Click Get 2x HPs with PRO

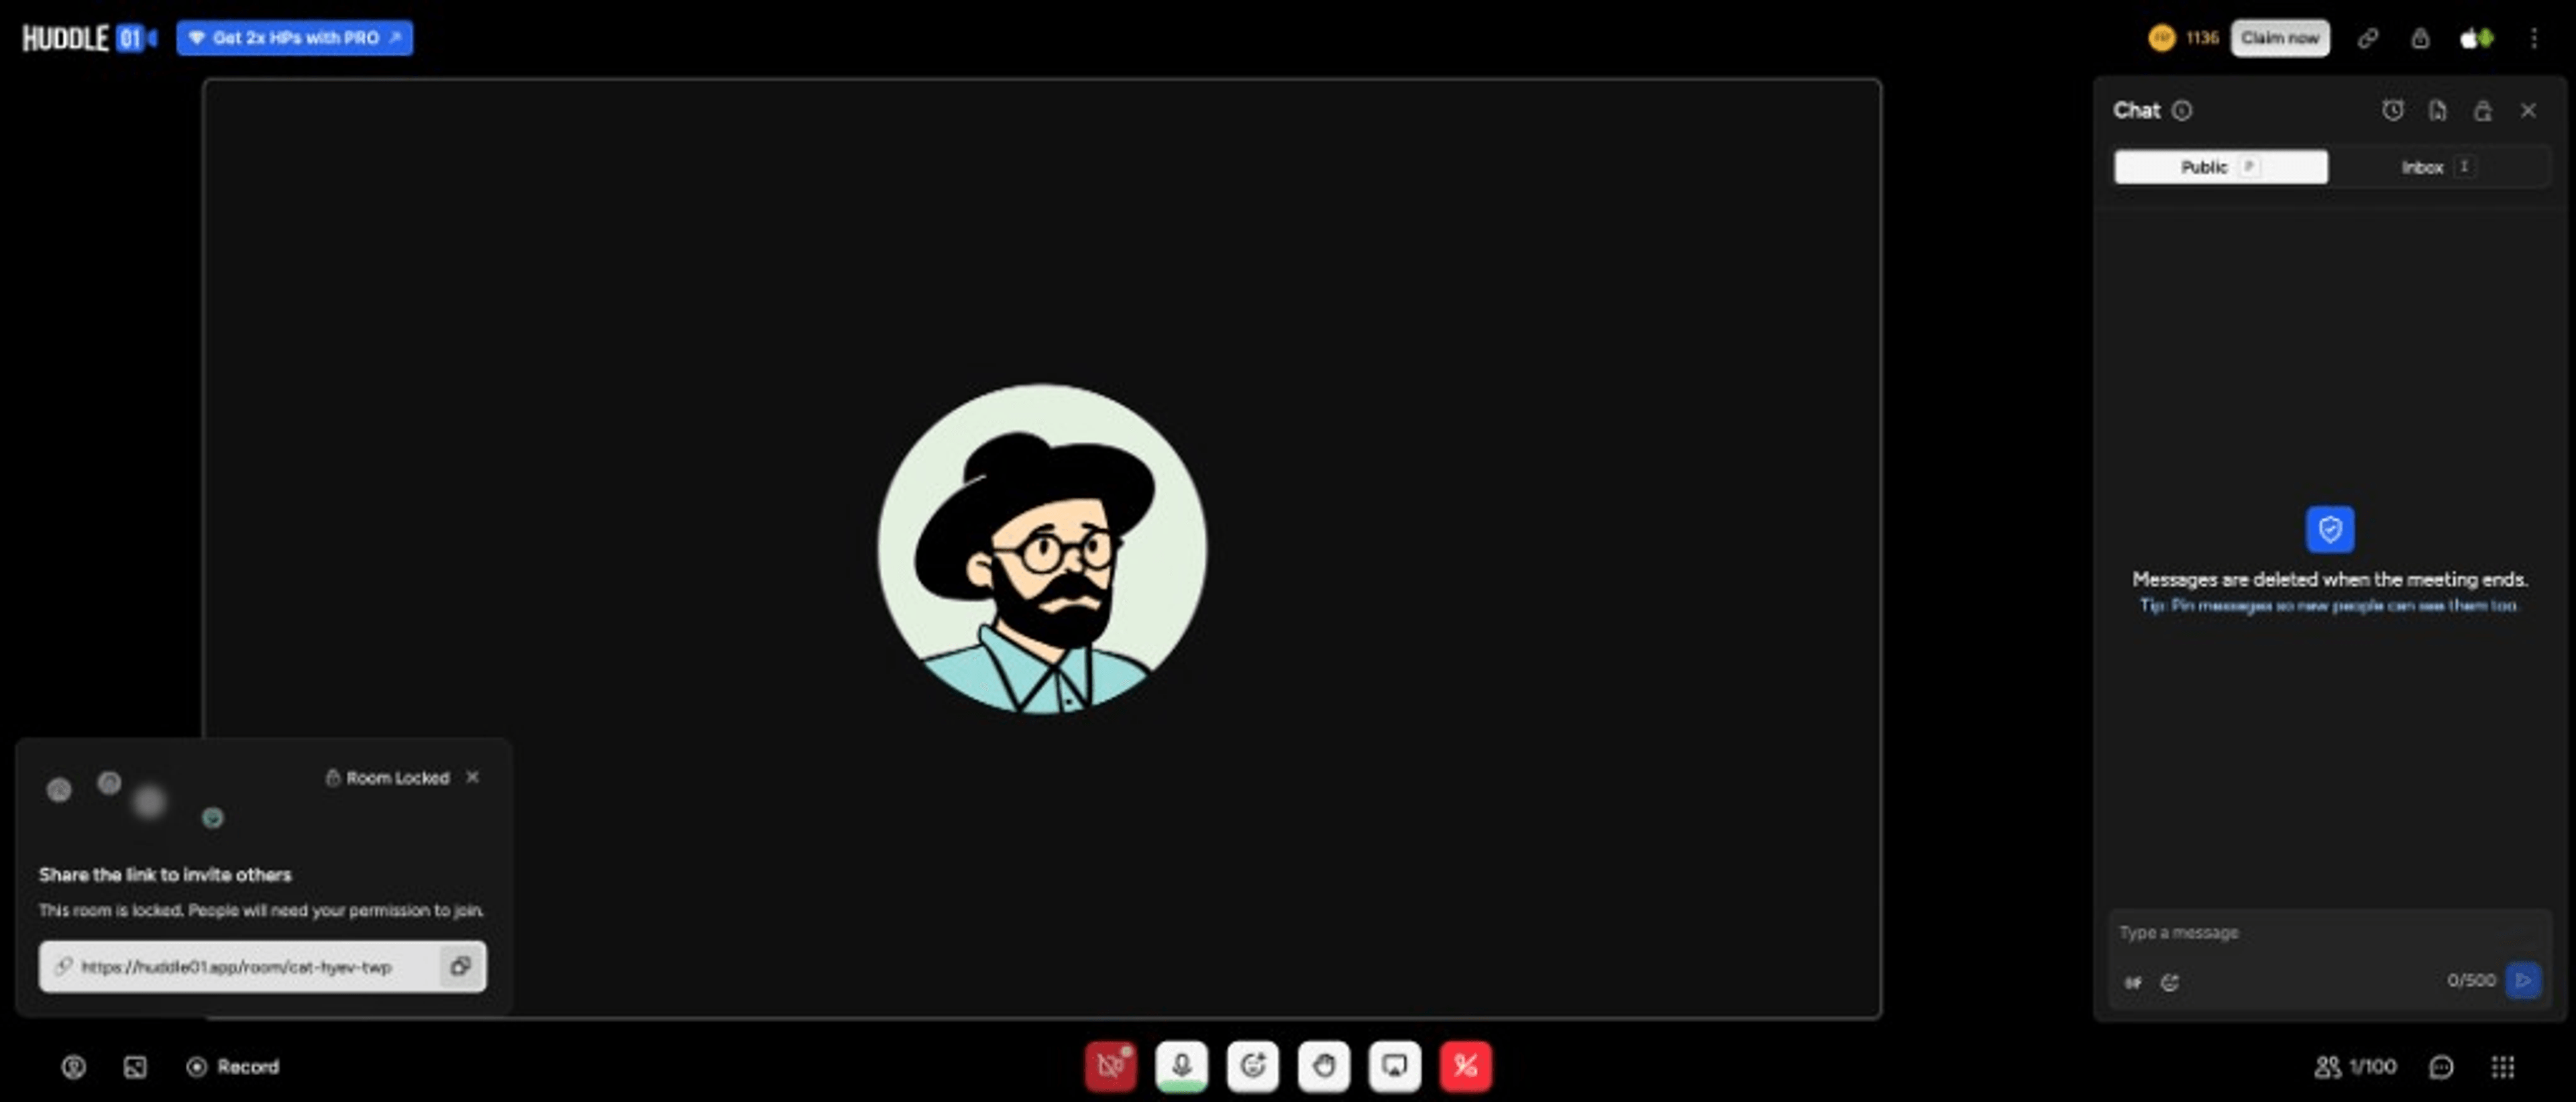294,38
